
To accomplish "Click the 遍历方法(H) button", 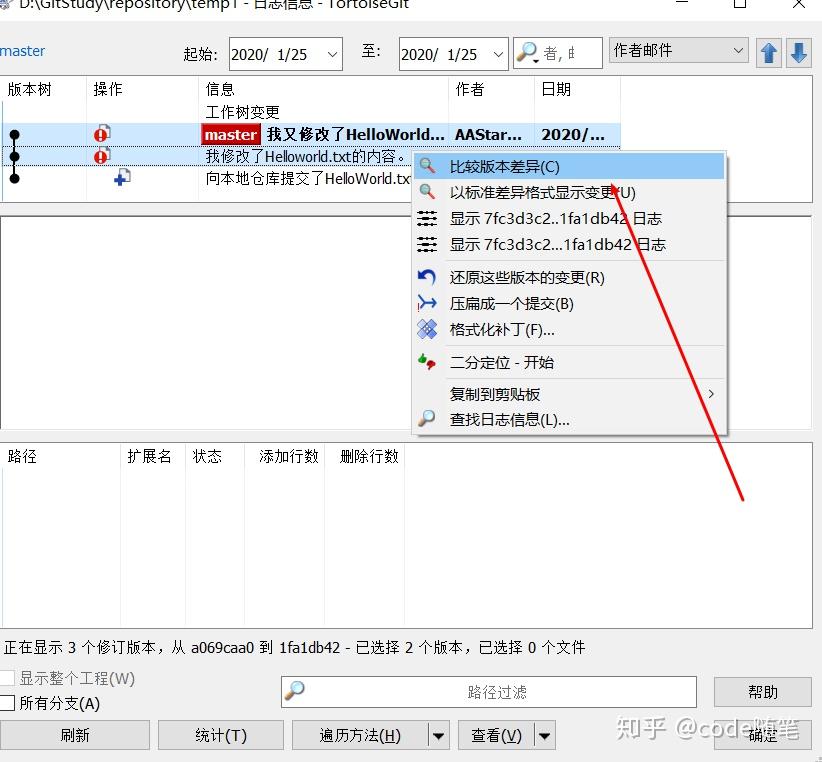I will [x=360, y=735].
